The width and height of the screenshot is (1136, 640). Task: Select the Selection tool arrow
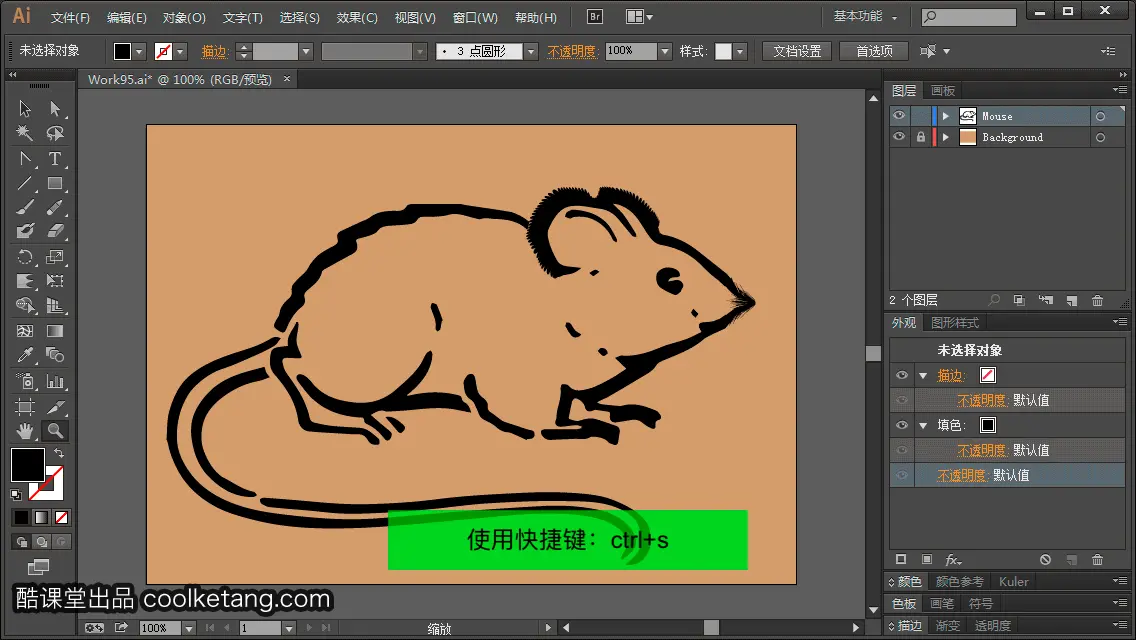pos(25,109)
